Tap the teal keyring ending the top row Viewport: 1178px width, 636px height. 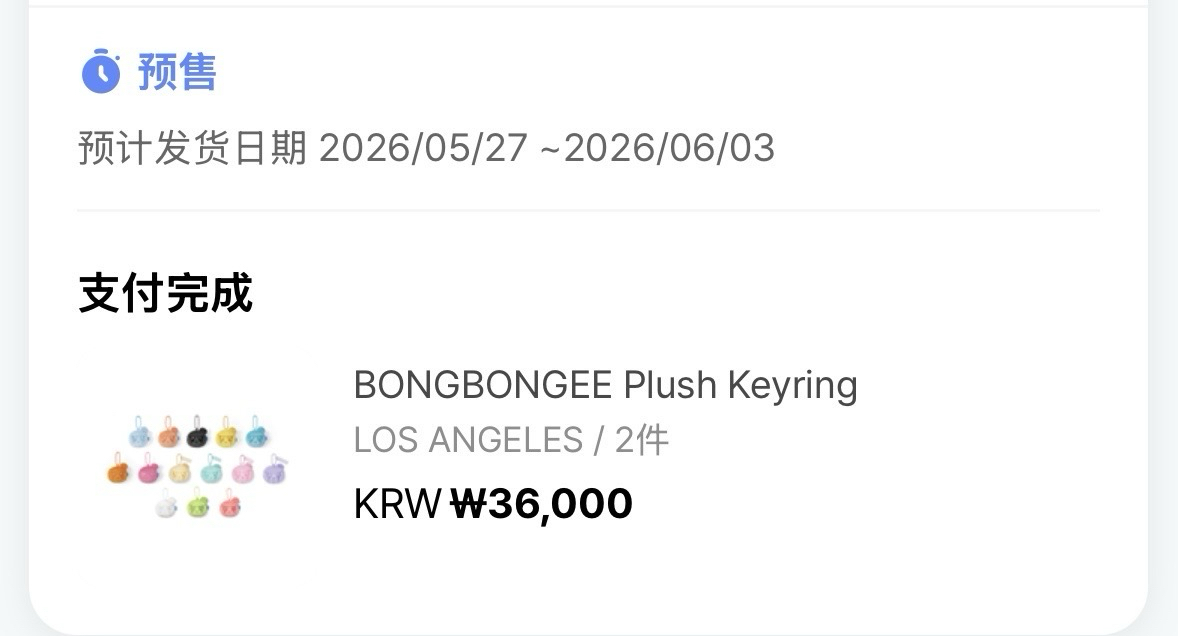coord(256,435)
